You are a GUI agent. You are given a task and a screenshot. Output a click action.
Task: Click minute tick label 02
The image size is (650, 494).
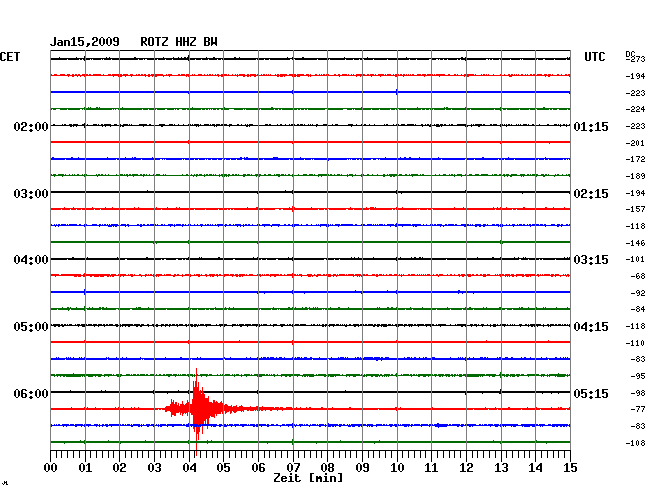pos(119,468)
